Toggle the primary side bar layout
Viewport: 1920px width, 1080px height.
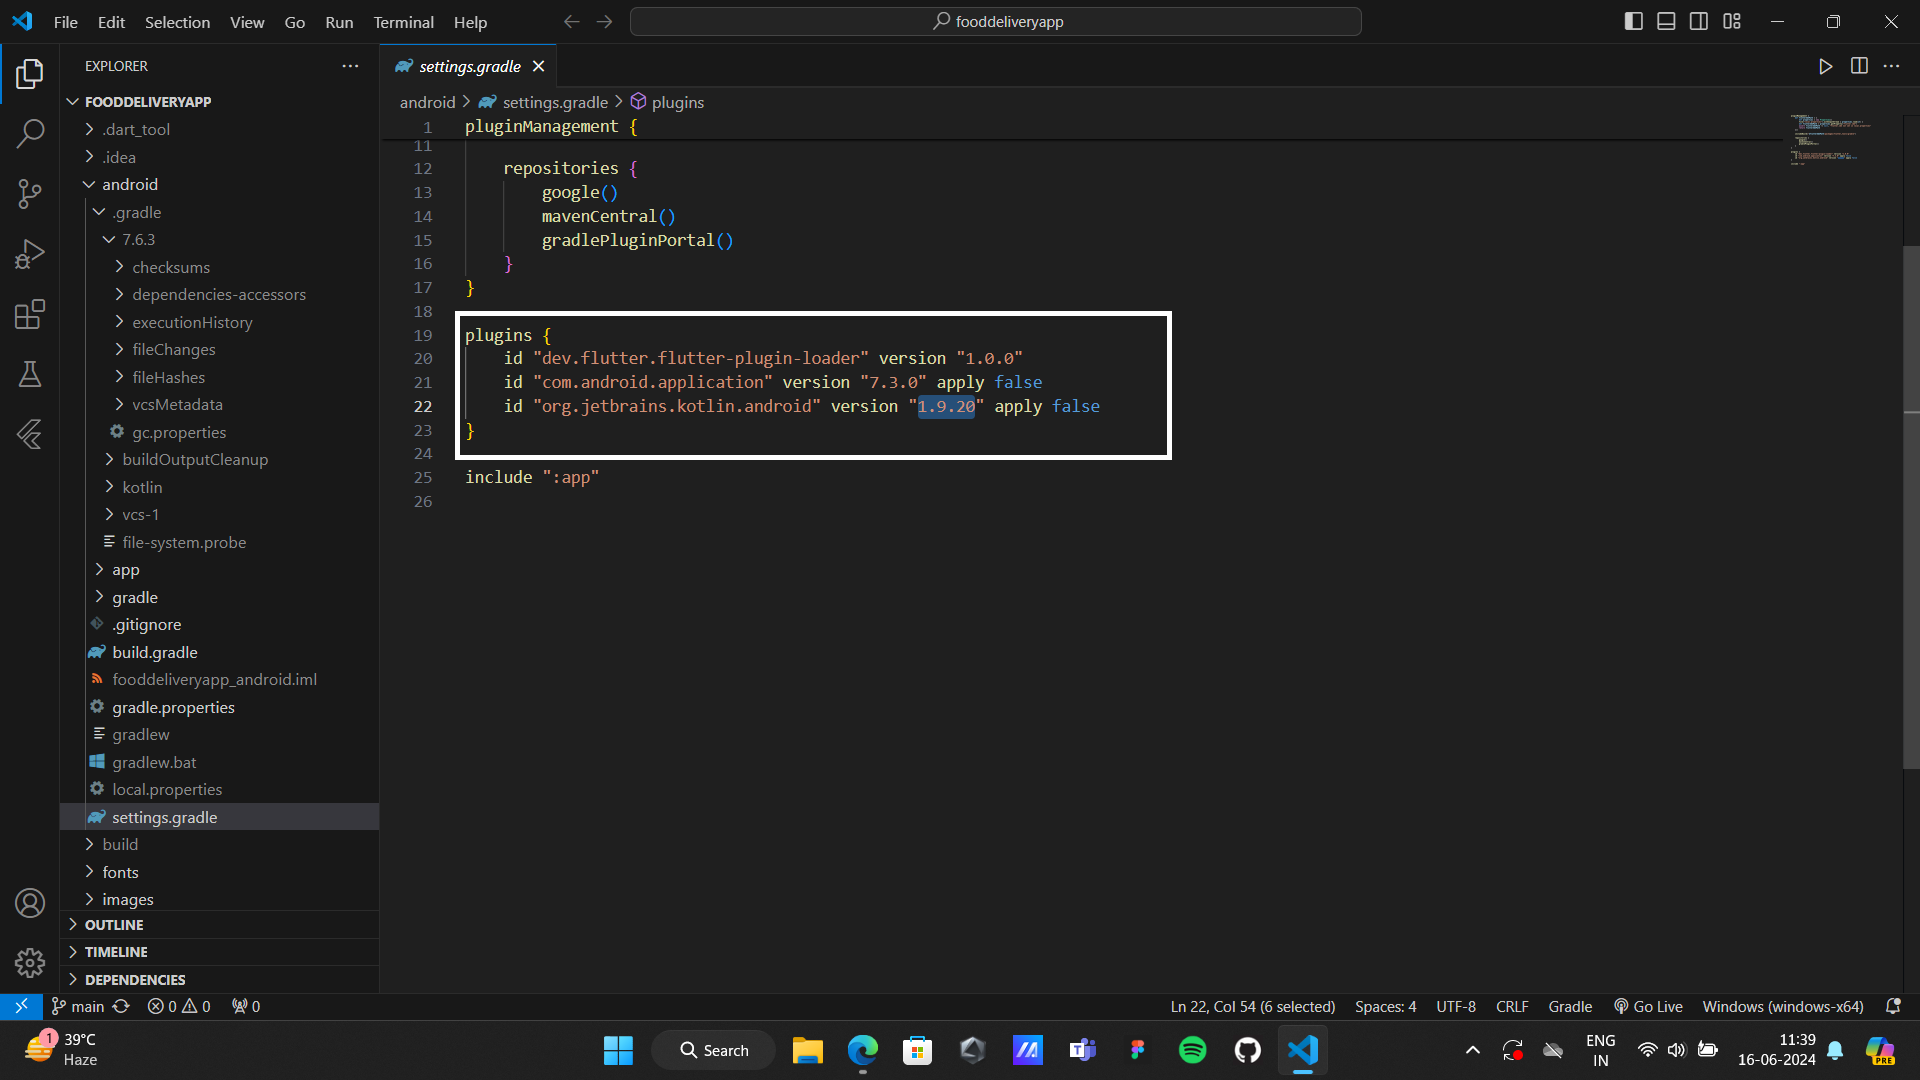pyautogui.click(x=1633, y=21)
